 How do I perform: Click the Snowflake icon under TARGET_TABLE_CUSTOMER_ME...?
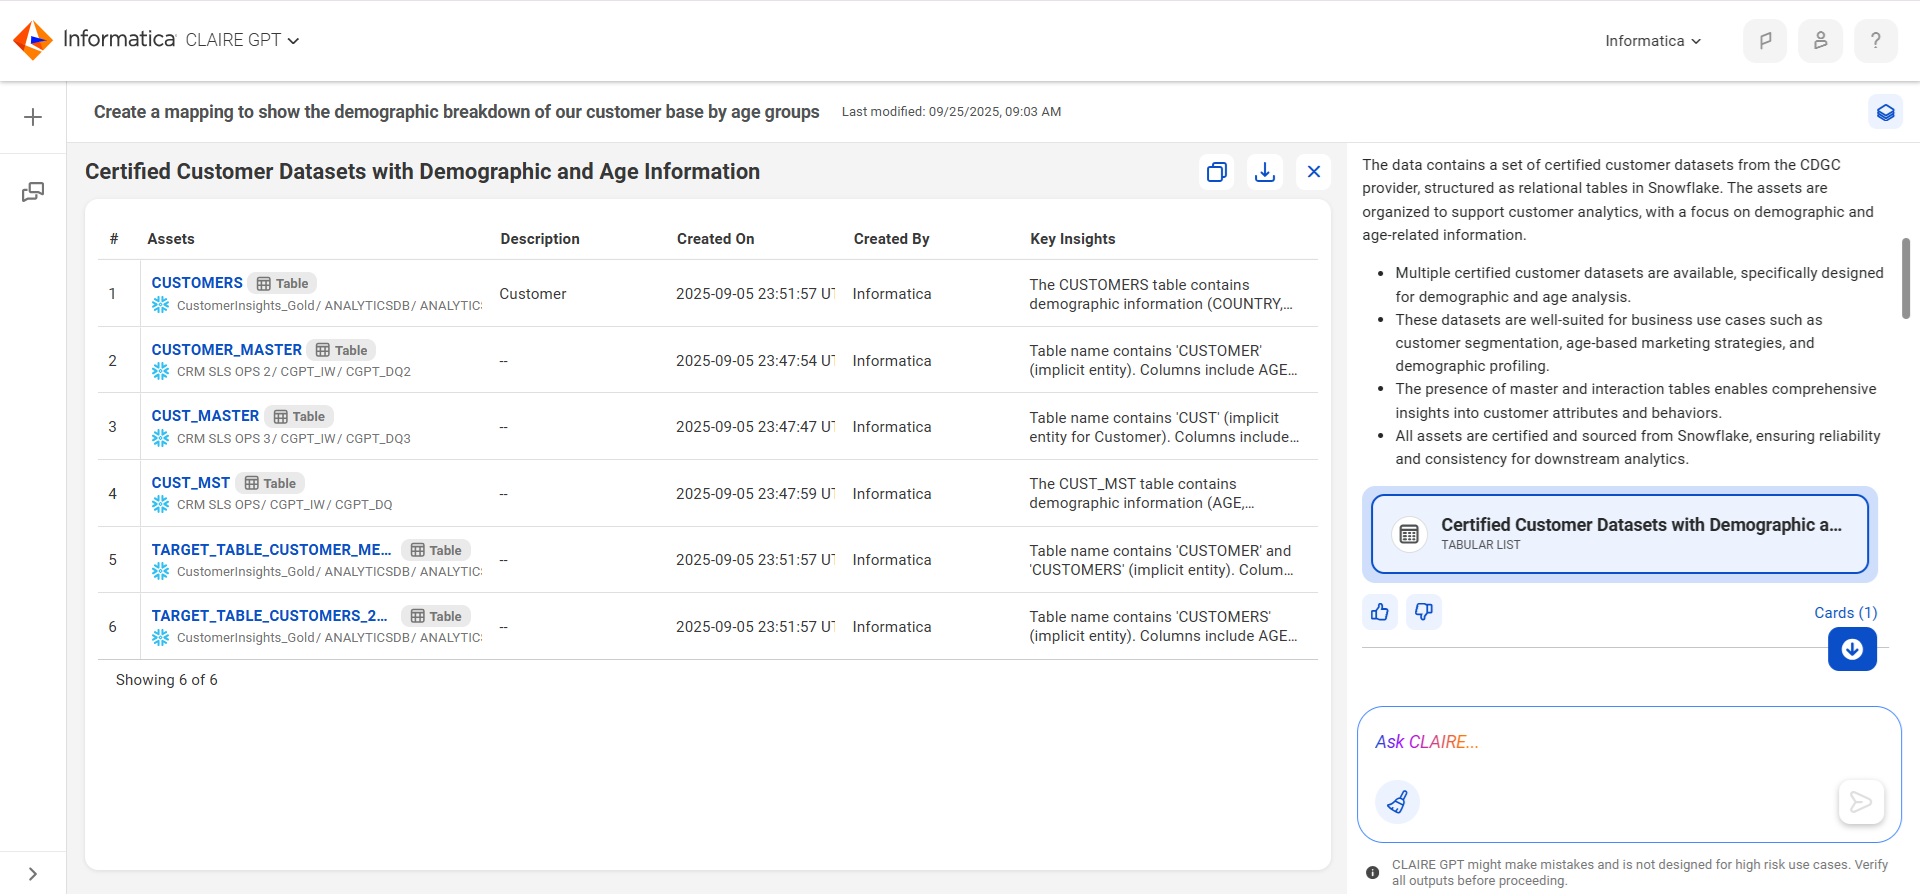pos(160,571)
